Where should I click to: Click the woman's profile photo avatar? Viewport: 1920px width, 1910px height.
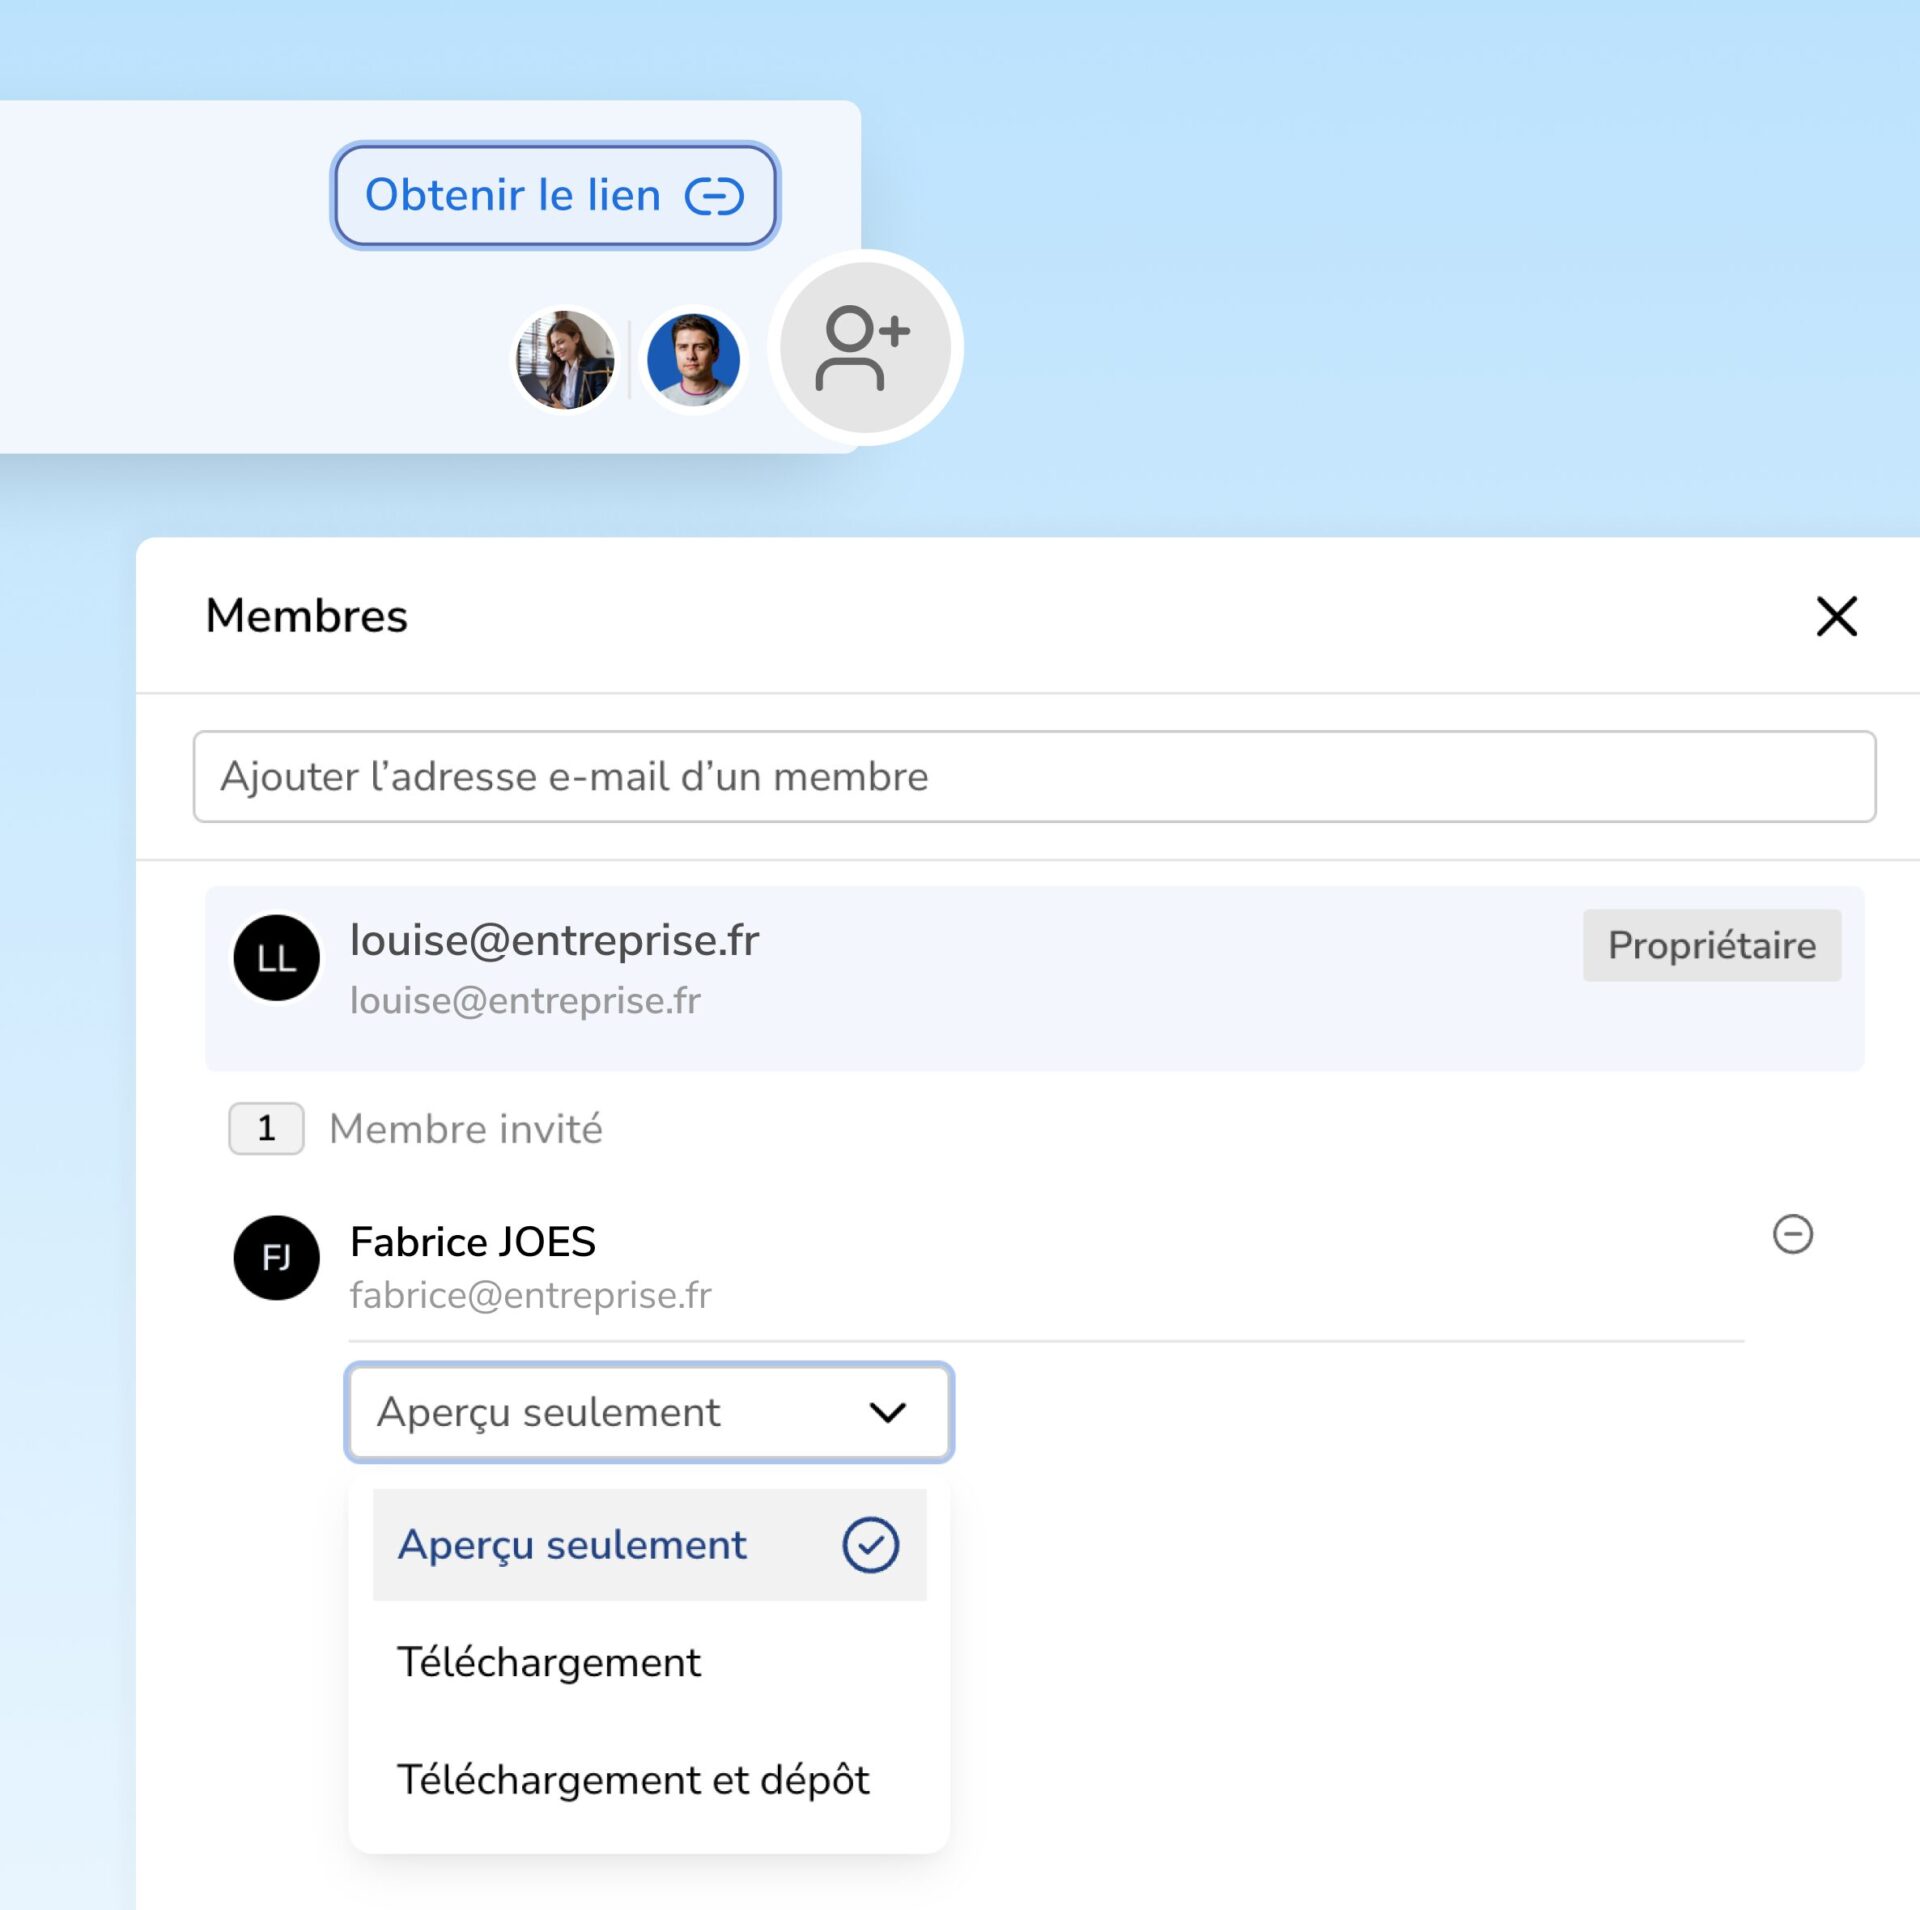coord(565,360)
